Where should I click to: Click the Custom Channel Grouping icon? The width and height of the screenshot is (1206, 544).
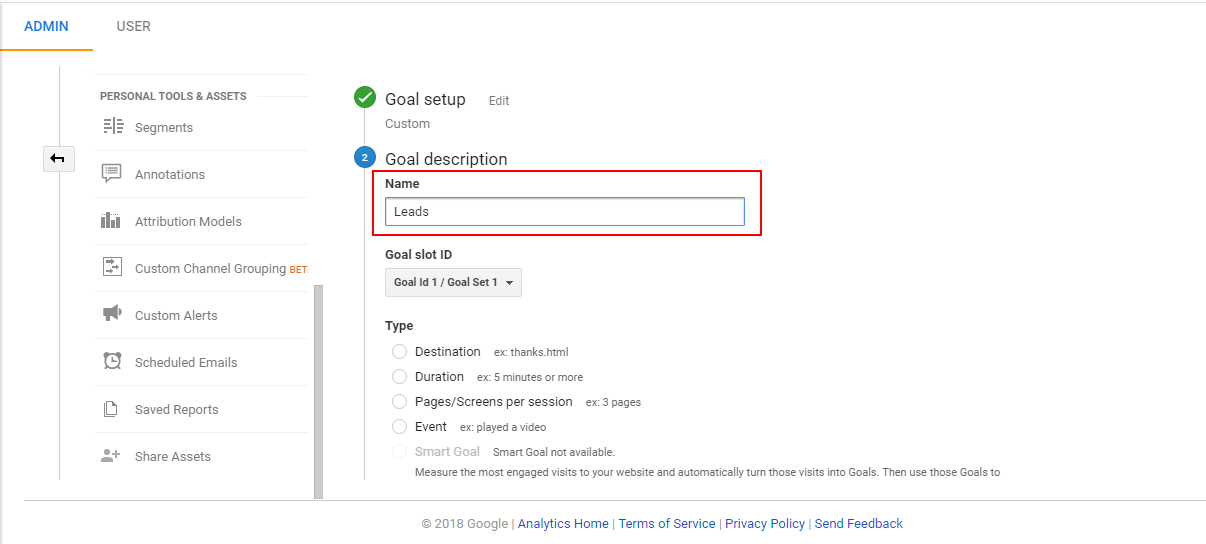pyautogui.click(x=112, y=268)
